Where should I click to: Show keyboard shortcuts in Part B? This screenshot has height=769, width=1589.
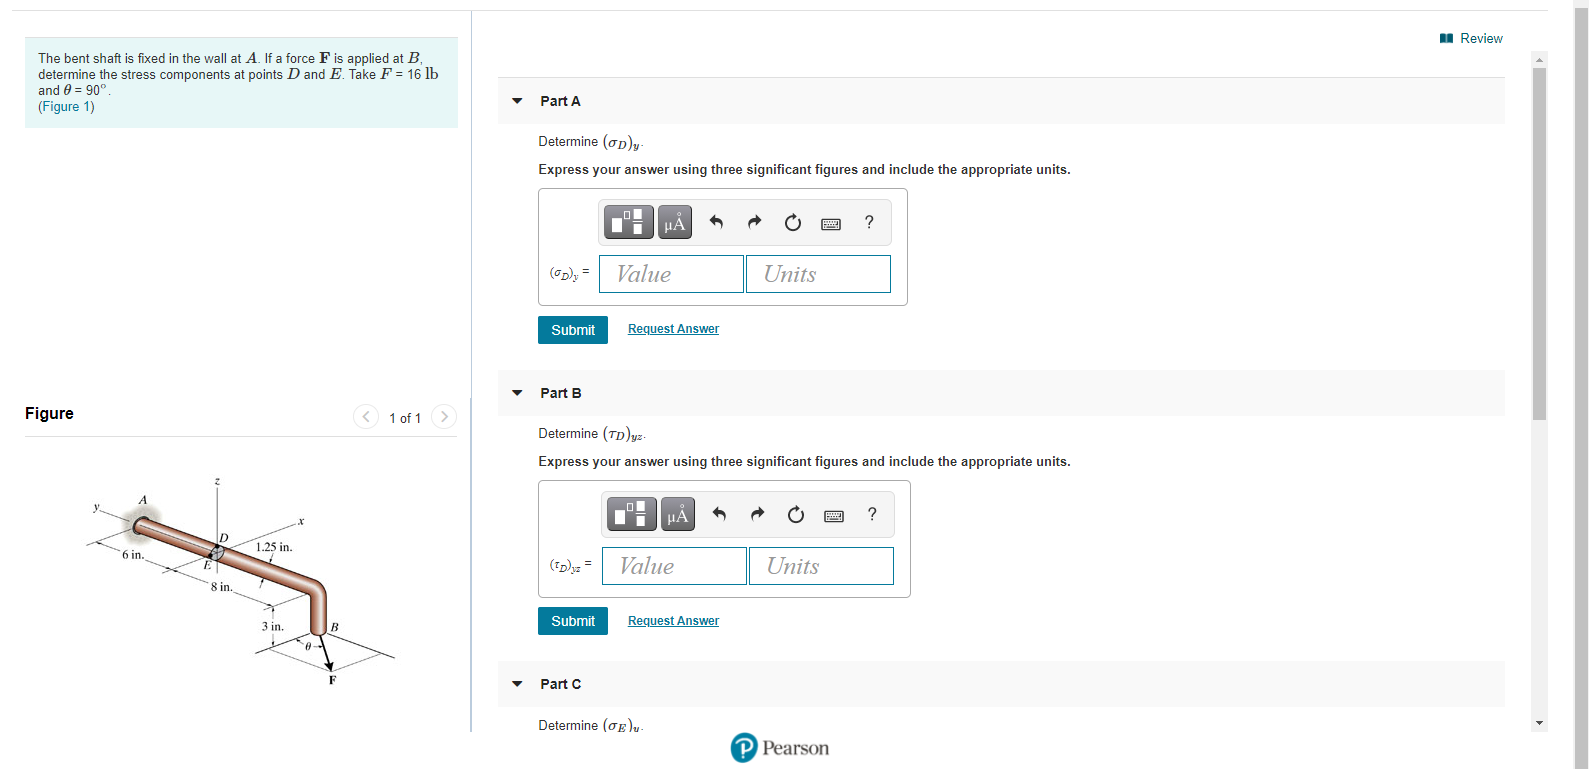(x=834, y=515)
